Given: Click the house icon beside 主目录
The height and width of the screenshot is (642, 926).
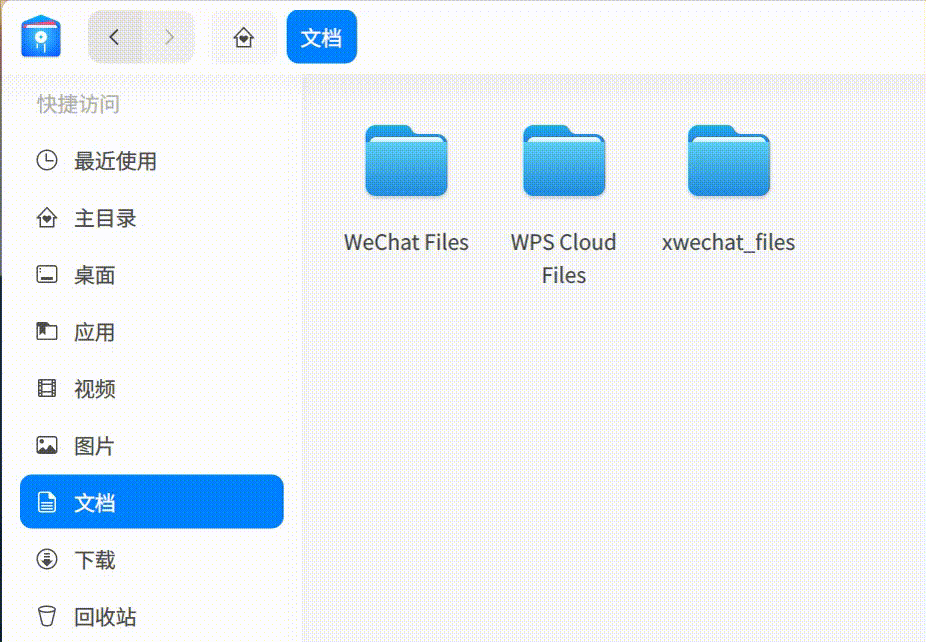Looking at the screenshot, I should click(47, 218).
